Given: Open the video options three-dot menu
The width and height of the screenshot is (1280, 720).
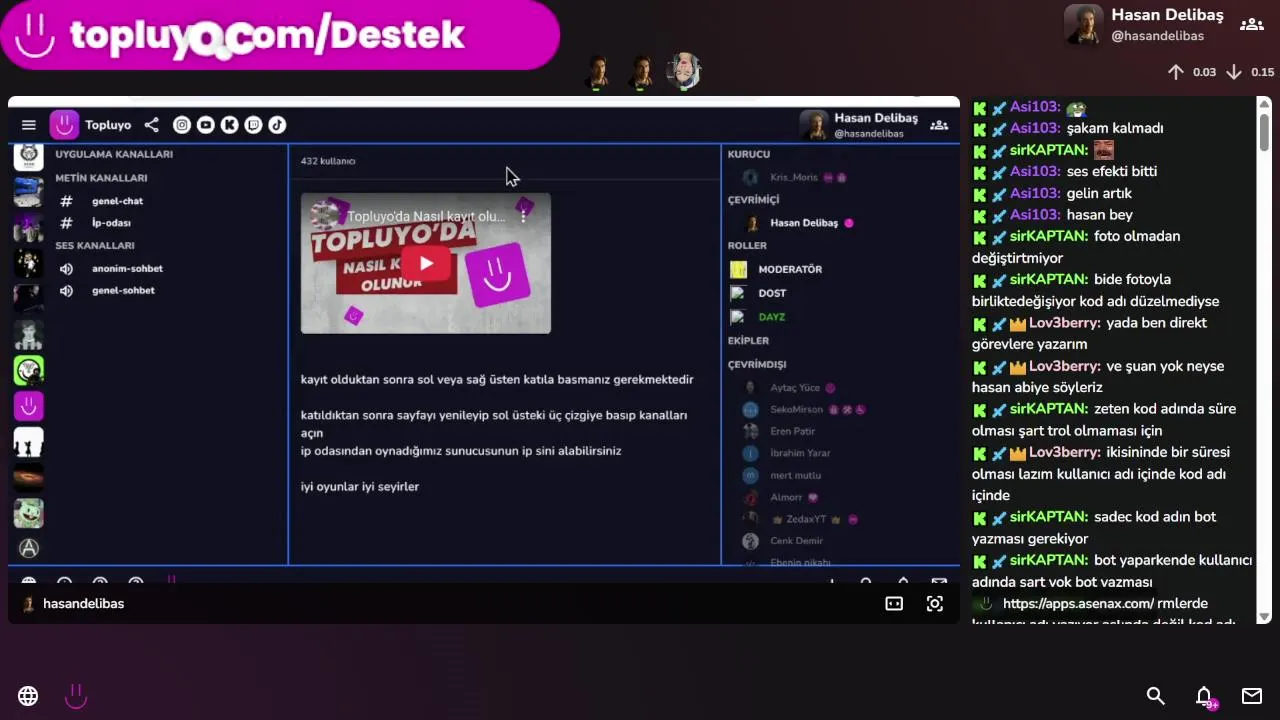Looking at the screenshot, I should (523, 216).
